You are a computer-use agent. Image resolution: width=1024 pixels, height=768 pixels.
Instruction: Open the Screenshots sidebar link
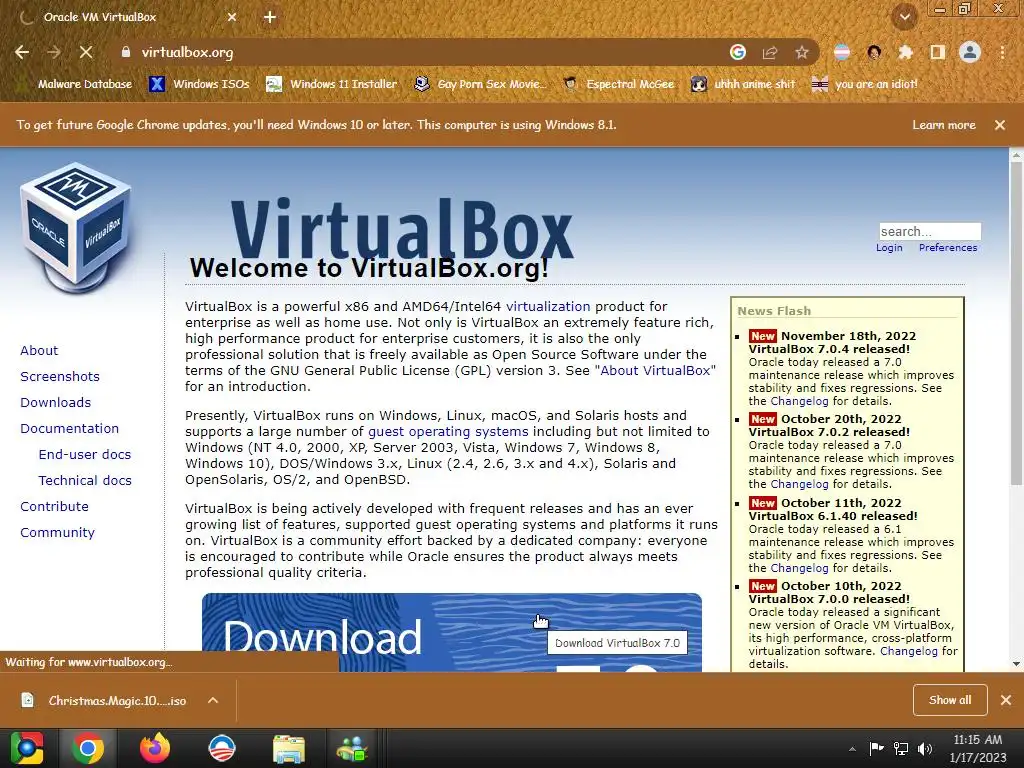pos(60,377)
